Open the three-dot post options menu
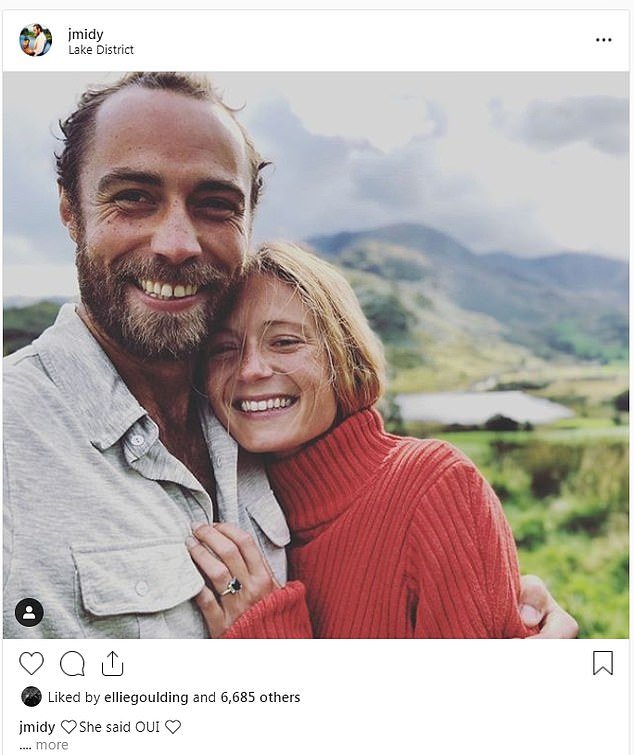 (x=604, y=40)
